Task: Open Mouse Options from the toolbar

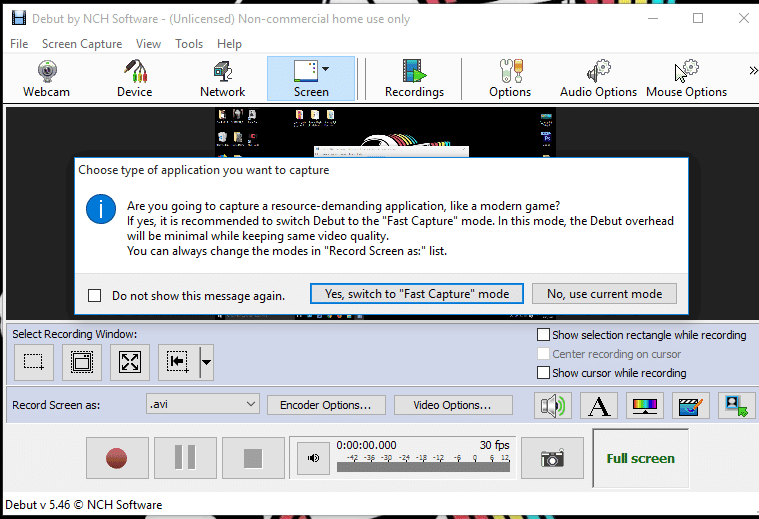Action: point(686,79)
